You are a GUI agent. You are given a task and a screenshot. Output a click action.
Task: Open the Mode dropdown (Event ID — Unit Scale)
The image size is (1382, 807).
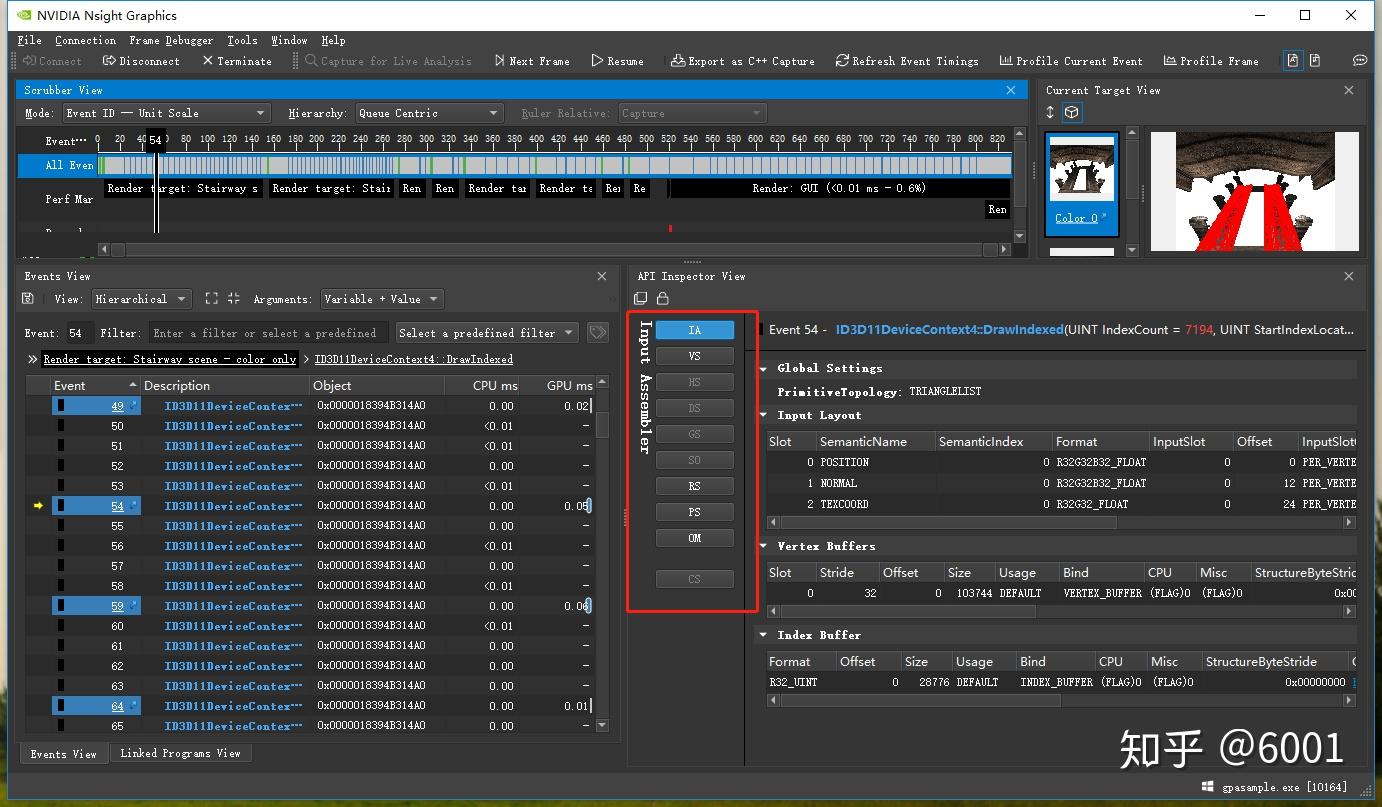pyautogui.click(x=166, y=113)
